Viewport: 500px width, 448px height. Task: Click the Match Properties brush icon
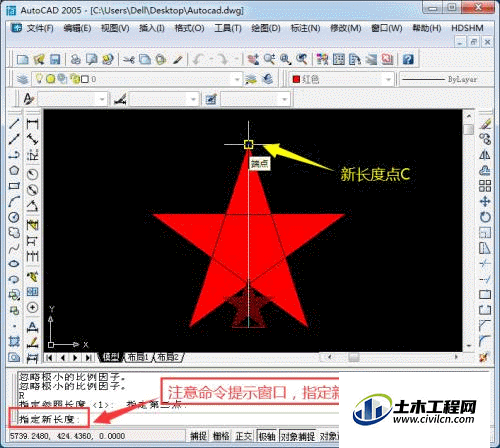[178, 59]
